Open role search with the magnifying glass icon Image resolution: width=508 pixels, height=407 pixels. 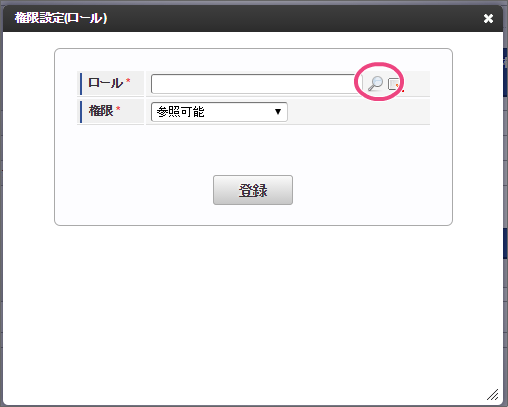[375, 83]
